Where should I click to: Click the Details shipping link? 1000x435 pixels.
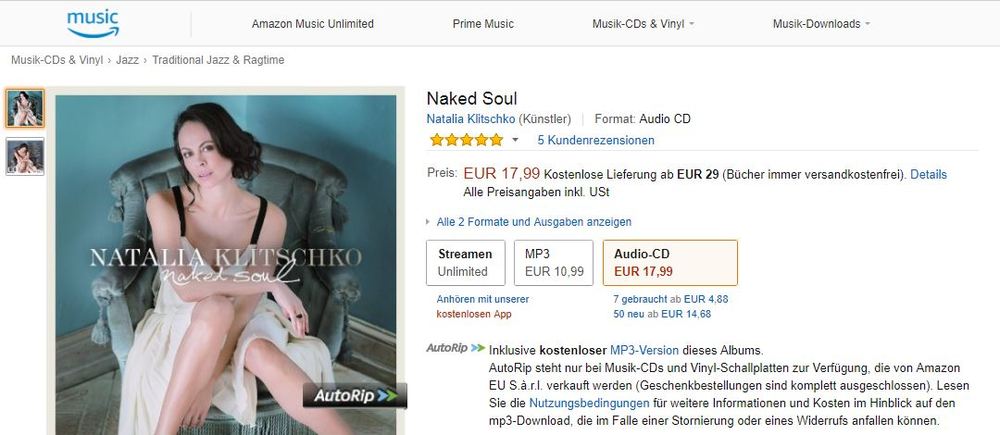tap(928, 174)
